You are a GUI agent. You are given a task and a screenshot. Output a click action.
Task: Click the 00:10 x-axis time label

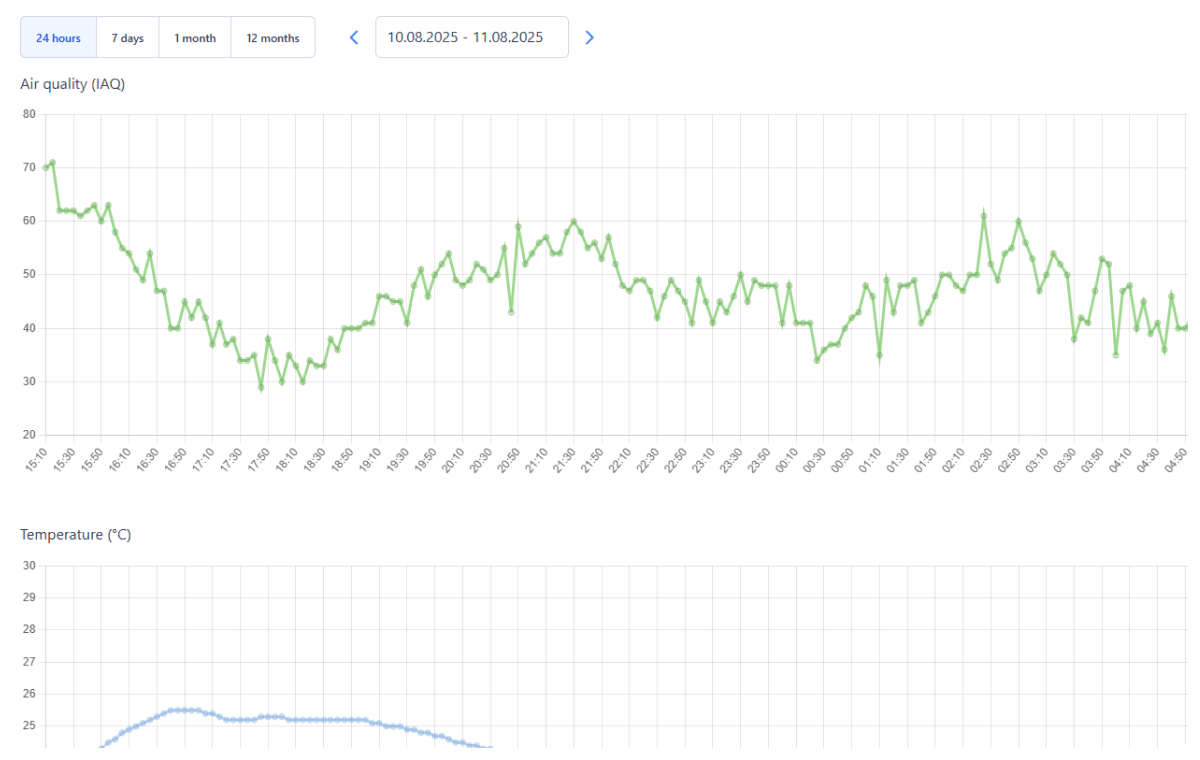(x=788, y=460)
